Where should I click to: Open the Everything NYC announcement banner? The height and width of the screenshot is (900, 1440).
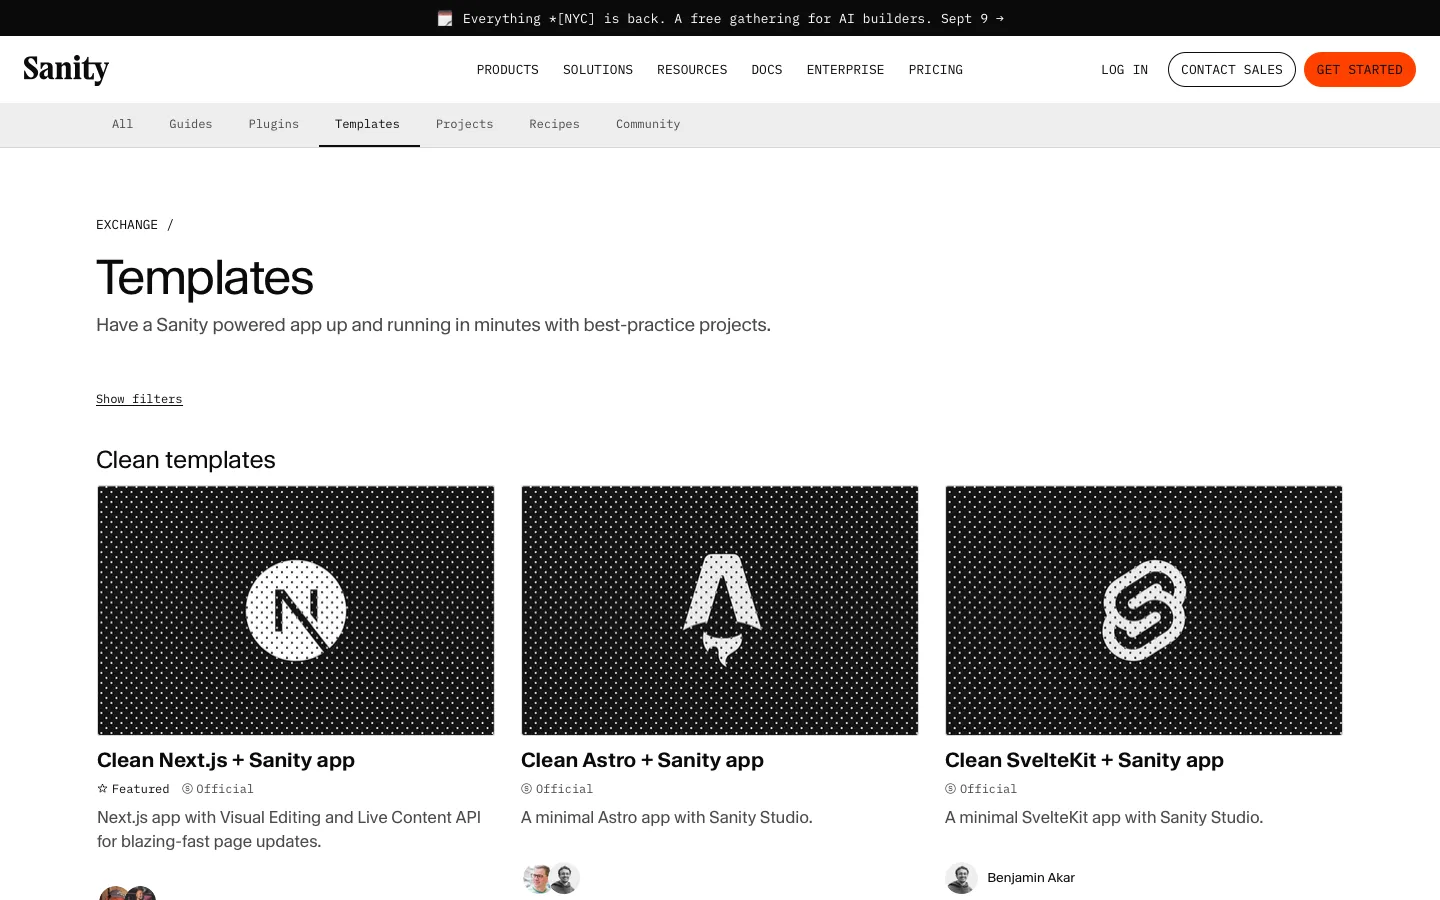click(x=720, y=18)
